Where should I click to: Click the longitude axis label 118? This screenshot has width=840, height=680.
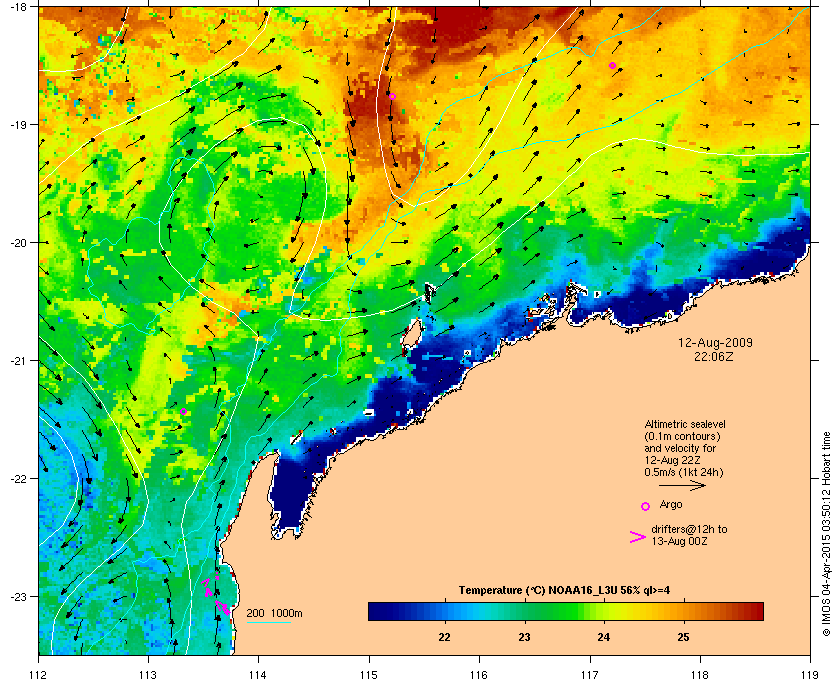[700, 673]
